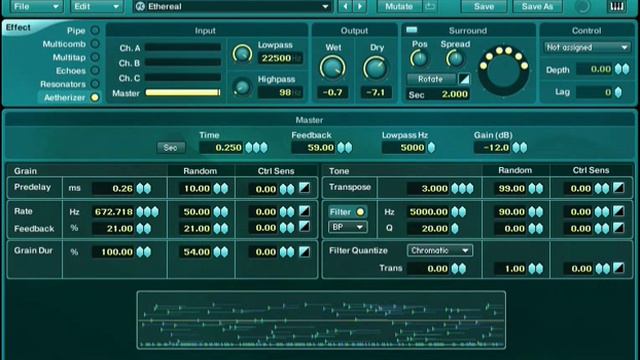
Task: Click the Surround Spread knob
Action: pos(455,59)
